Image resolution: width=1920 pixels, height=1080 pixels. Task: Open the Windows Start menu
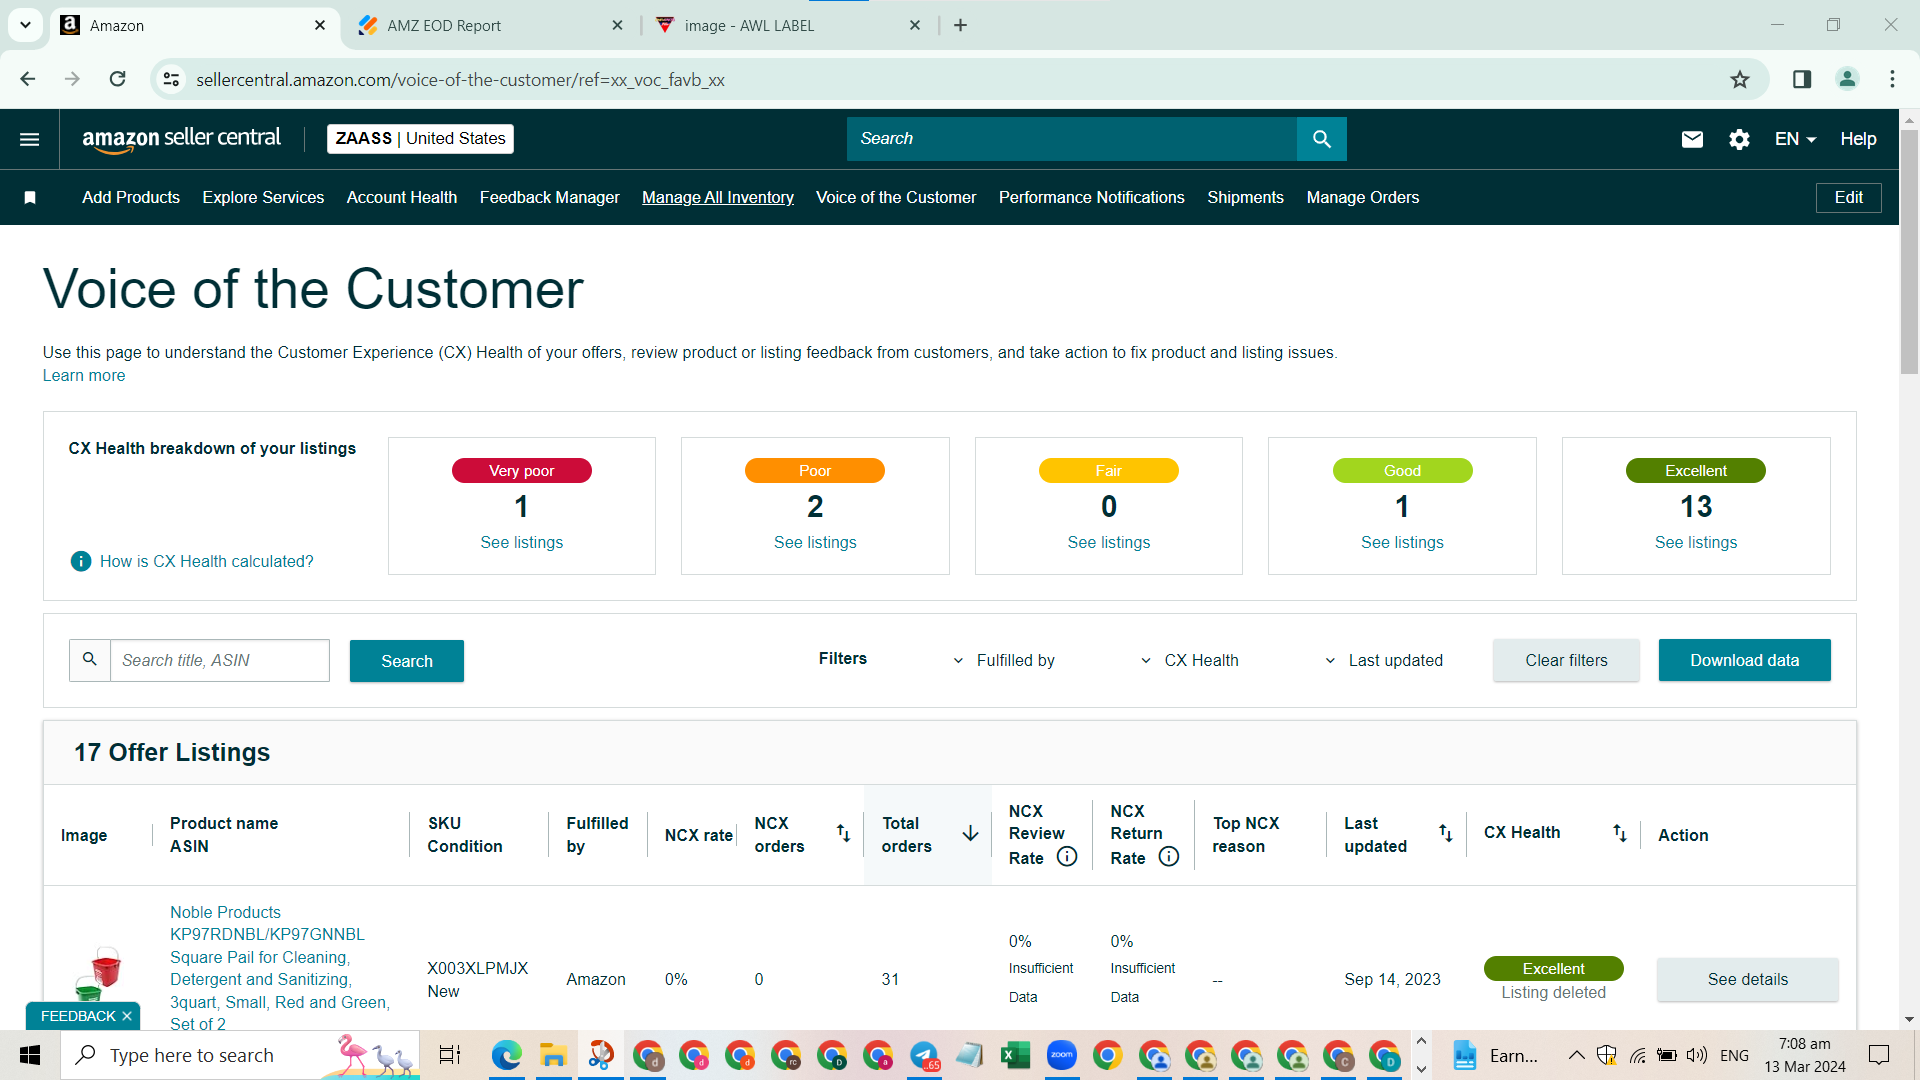pyautogui.click(x=30, y=1055)
